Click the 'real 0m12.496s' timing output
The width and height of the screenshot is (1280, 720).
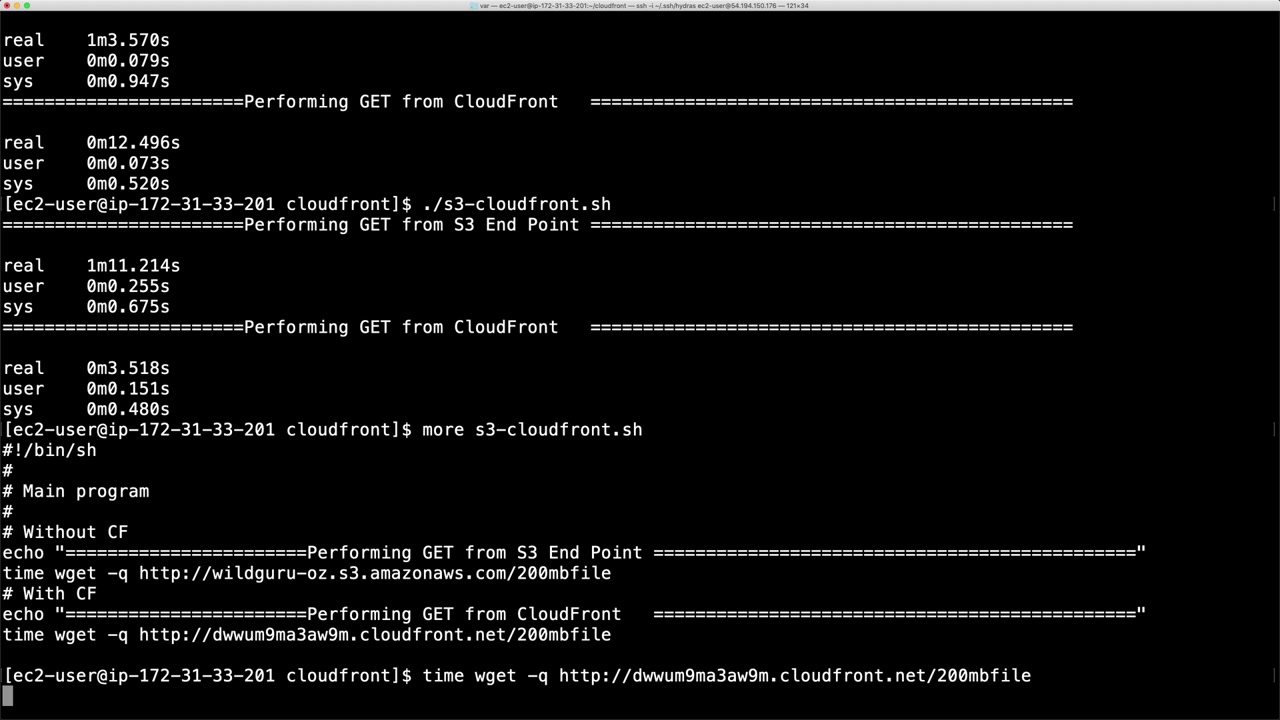(x=91, y=143)
